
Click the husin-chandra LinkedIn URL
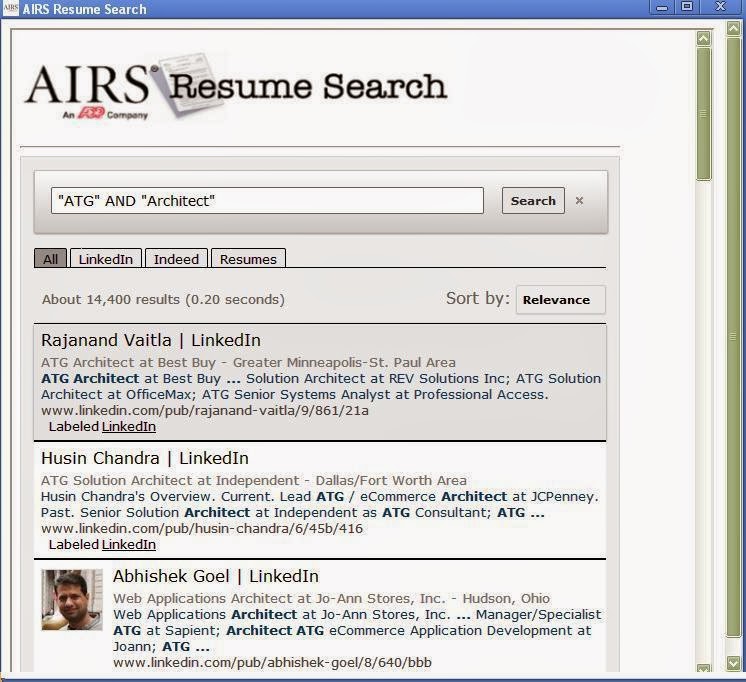click(202, 529)
